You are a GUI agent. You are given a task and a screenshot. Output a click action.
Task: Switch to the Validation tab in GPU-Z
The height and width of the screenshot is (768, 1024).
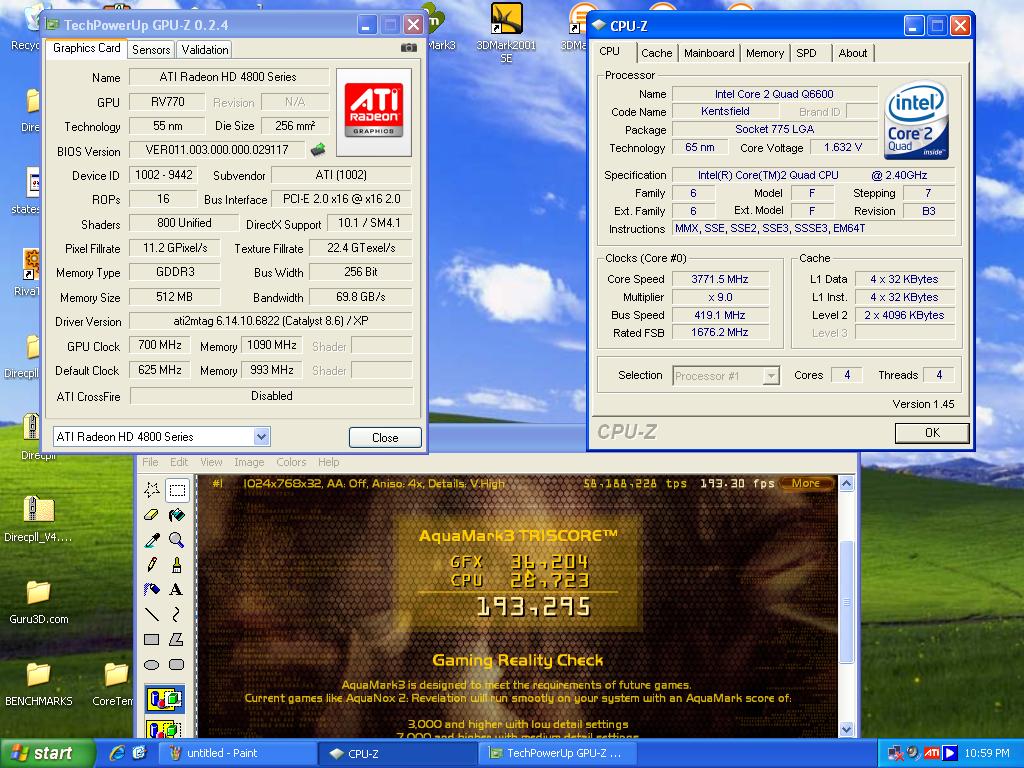pos(205,50)
